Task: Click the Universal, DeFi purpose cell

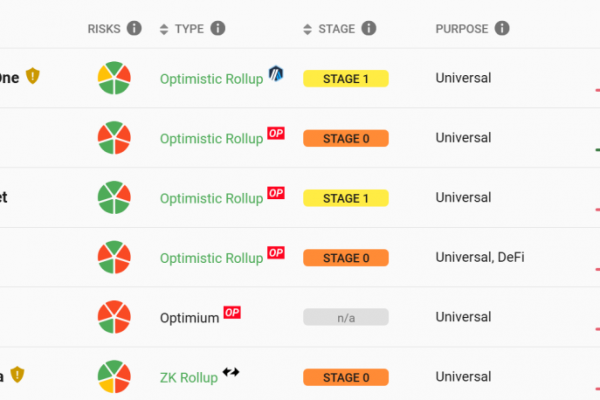Action: point(480,257)
